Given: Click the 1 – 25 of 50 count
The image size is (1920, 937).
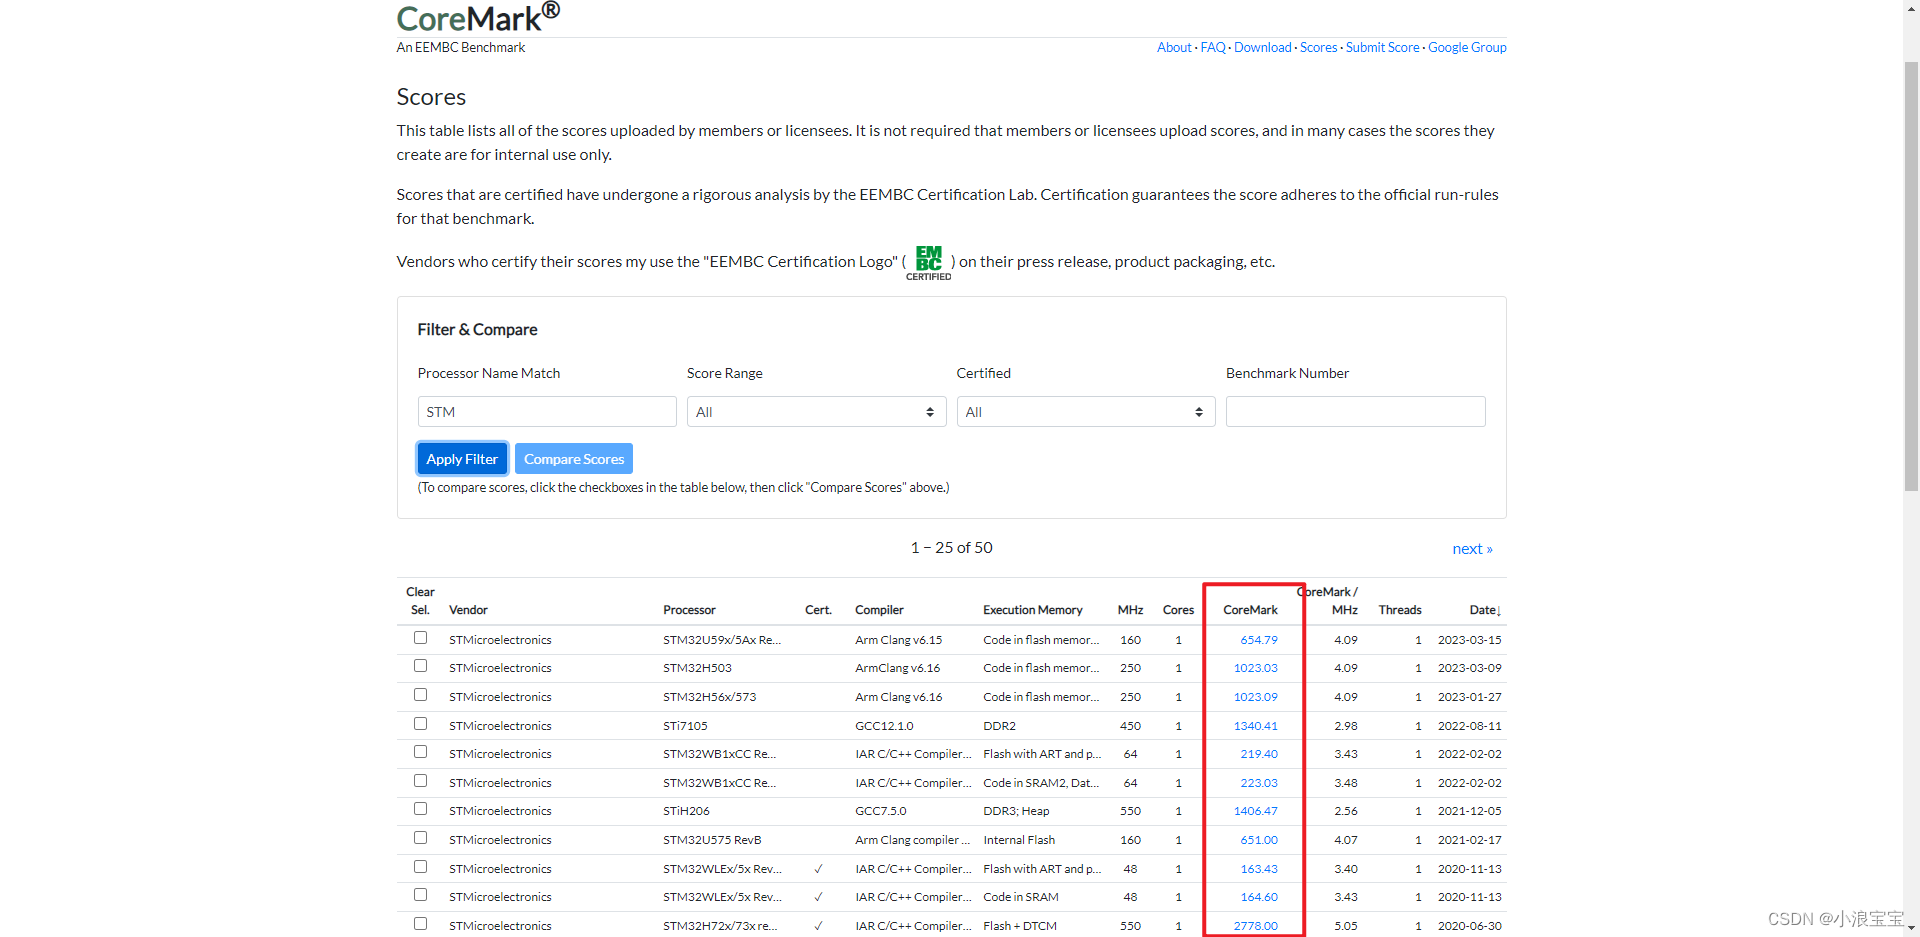Looking at the screenshot, I should 951,548.
